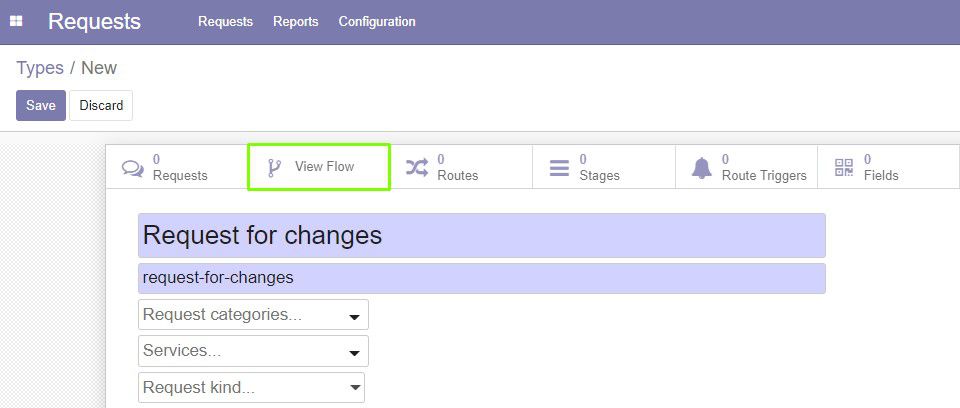Open the Route Triggers stat button label
The width and height of the screenshot is (960, 408).
pos(764,175)
